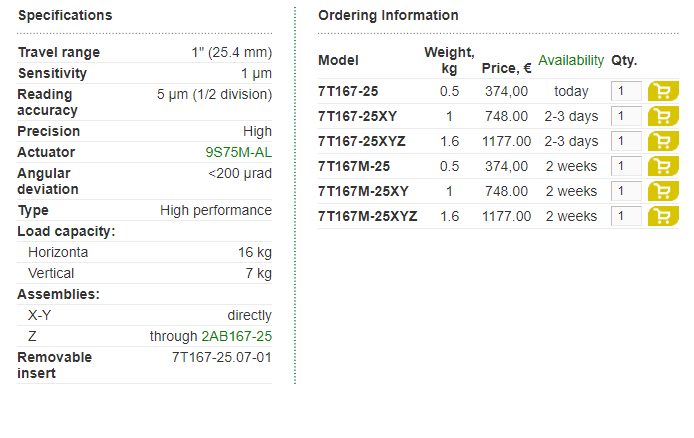The image size is (694, 438).
Task: Open the 2AB167-25 assembly link
Action: click(x=236, y=336)
